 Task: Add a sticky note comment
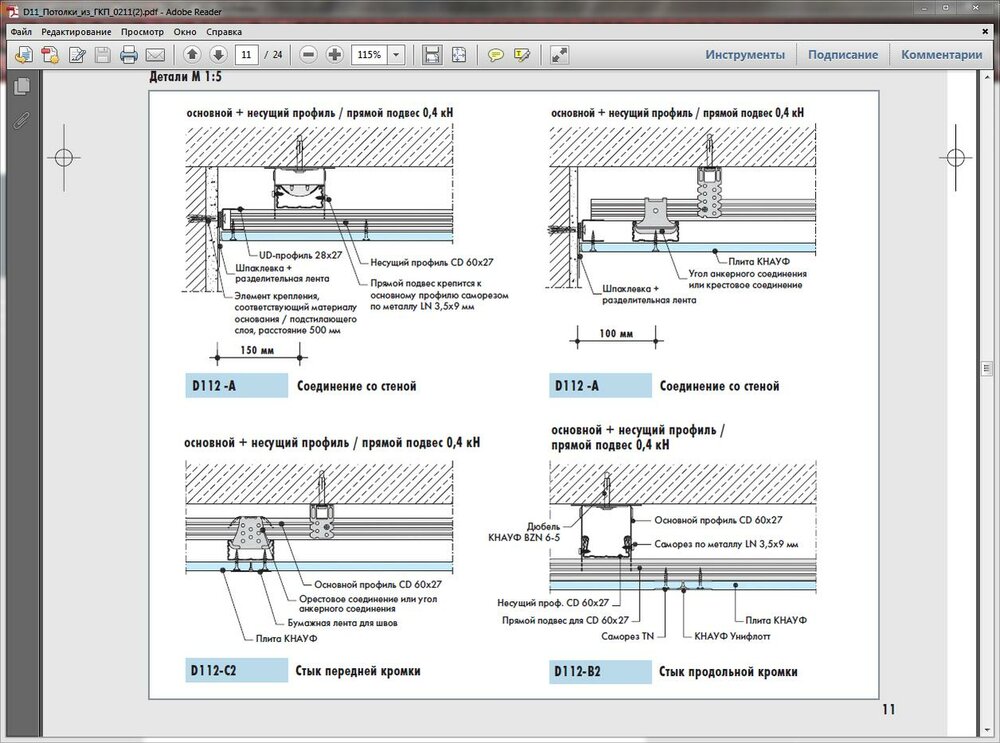tap(496, 55)
